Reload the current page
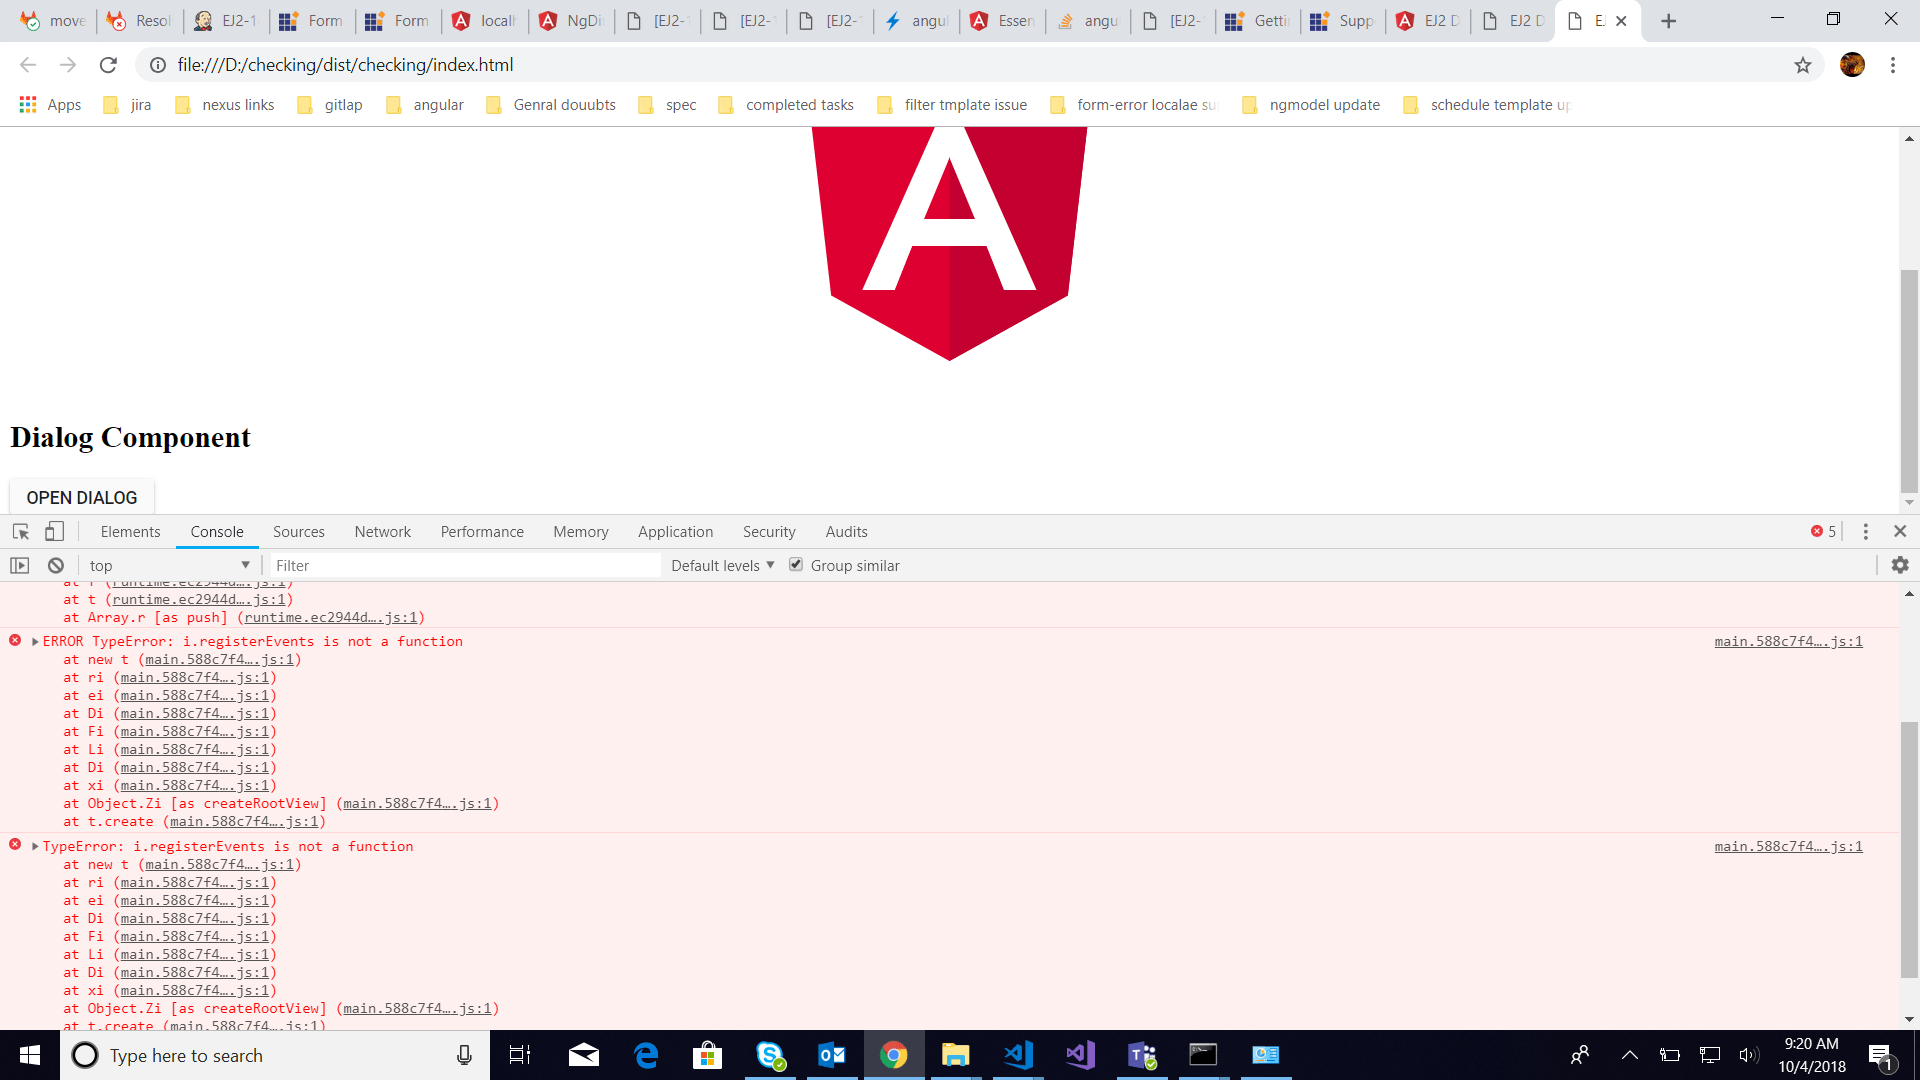Viewport: 1920px width, 1080px height. (x=108, y=65)
